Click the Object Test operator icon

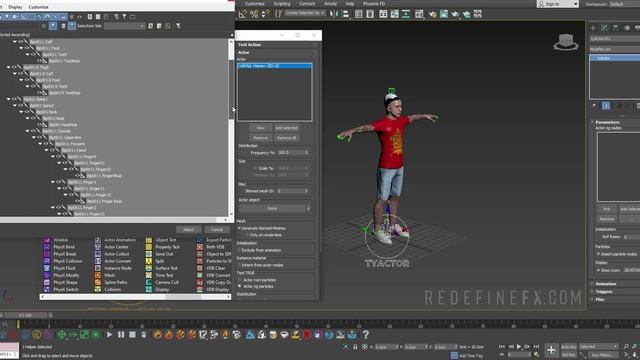[x=149, y=240]
